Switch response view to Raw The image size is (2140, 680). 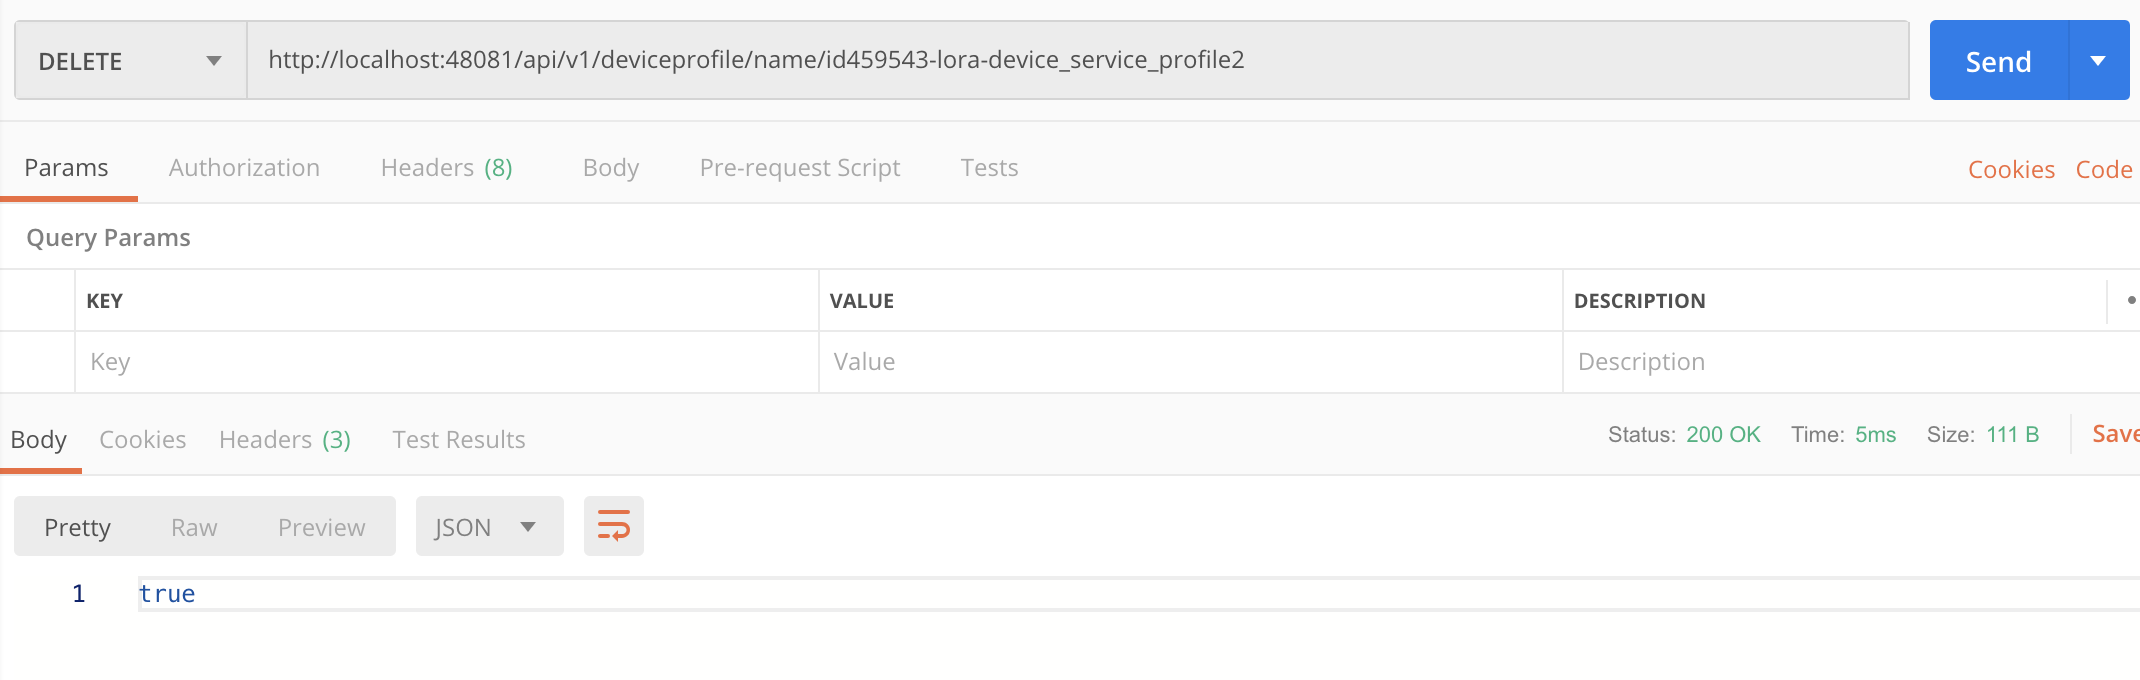[194, 527]
